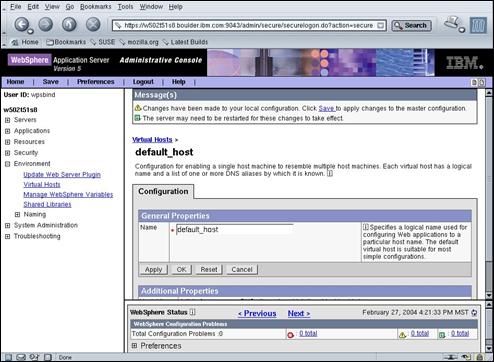494x362 pixels.
Task: Click the security lock icon in the status bar
Action: tap(480, 357)
